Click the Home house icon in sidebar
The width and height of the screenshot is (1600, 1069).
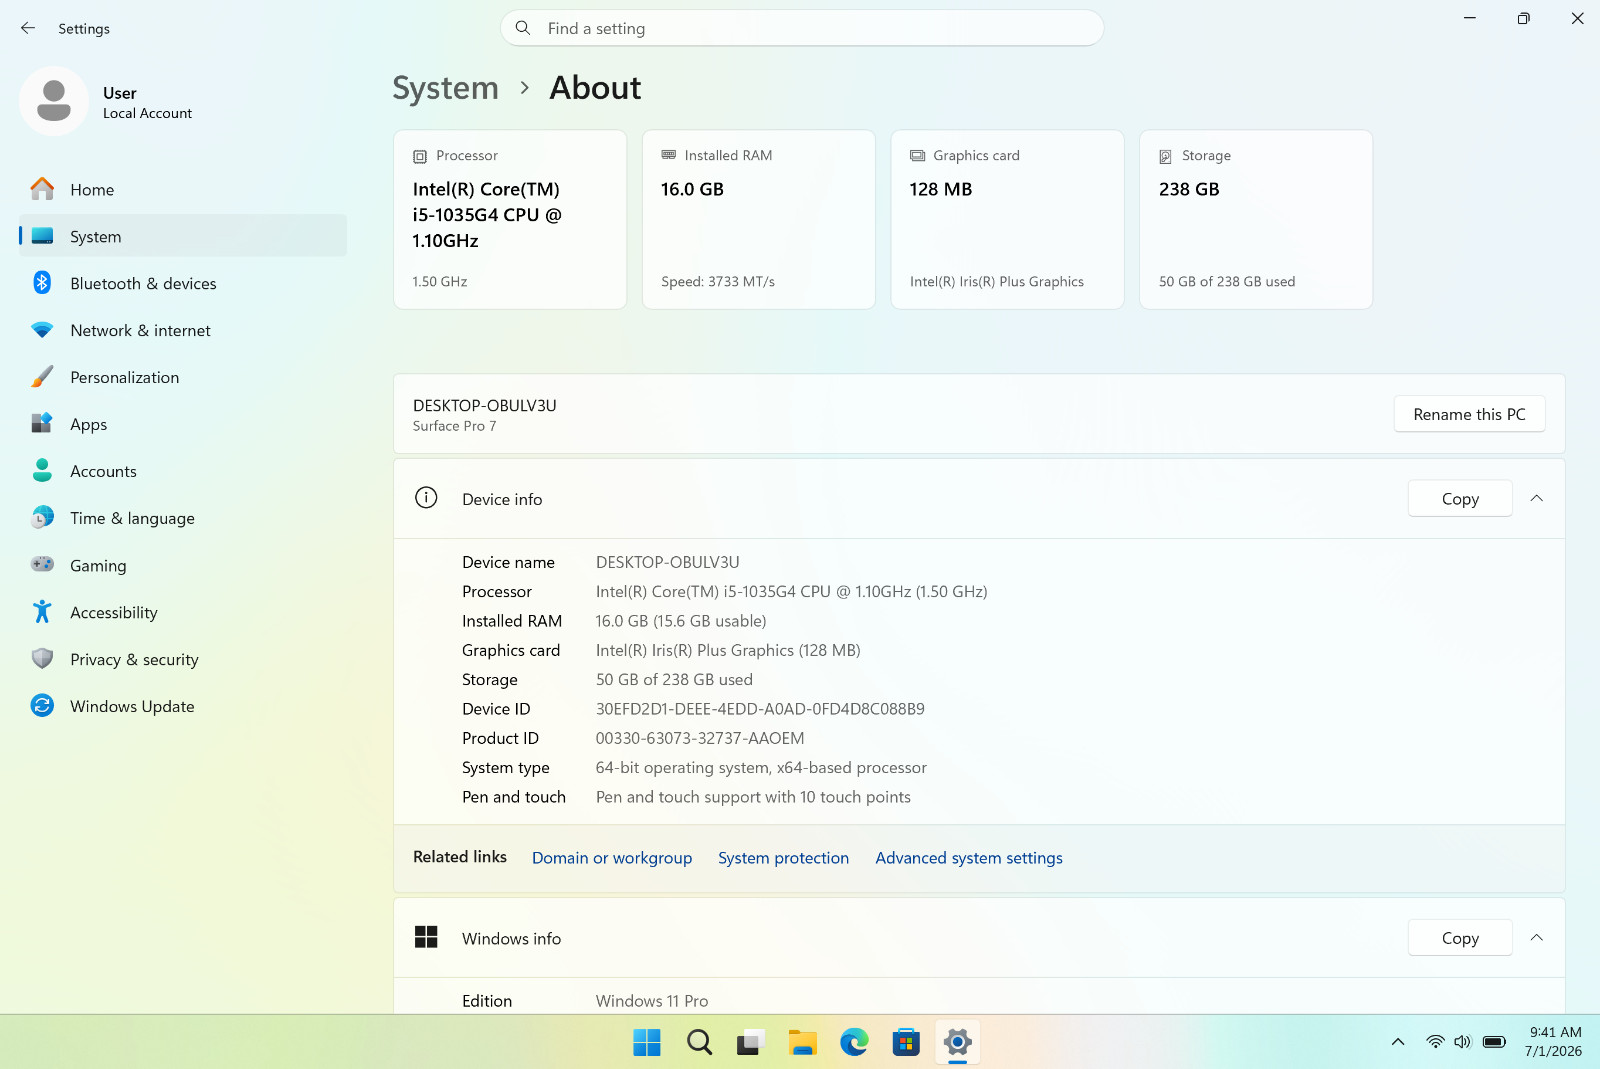(x=42, y=189)
